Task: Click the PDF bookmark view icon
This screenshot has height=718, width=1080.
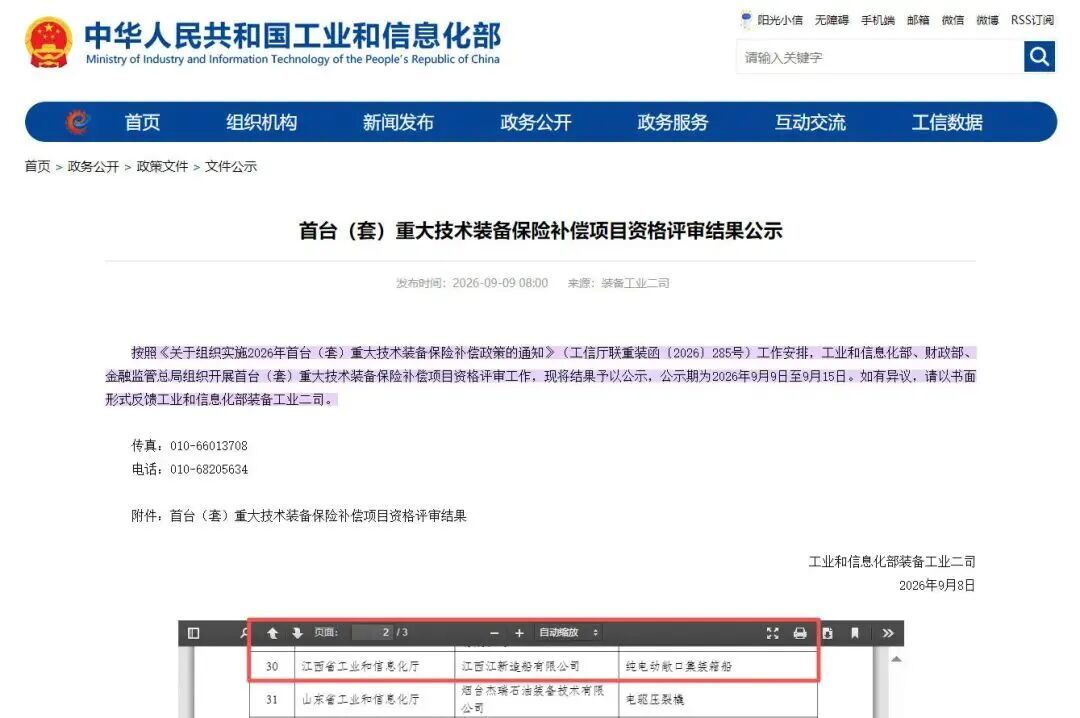Action: [855, 633]
